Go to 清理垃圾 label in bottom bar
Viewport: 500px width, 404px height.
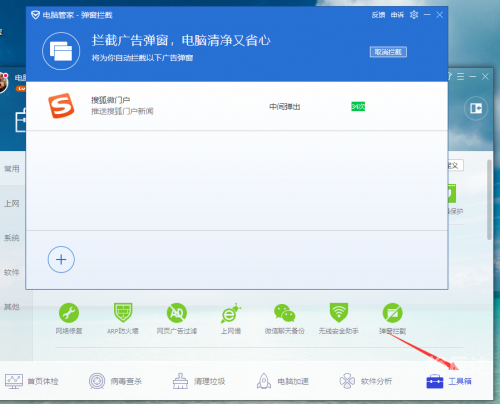(x=210, y=381)
